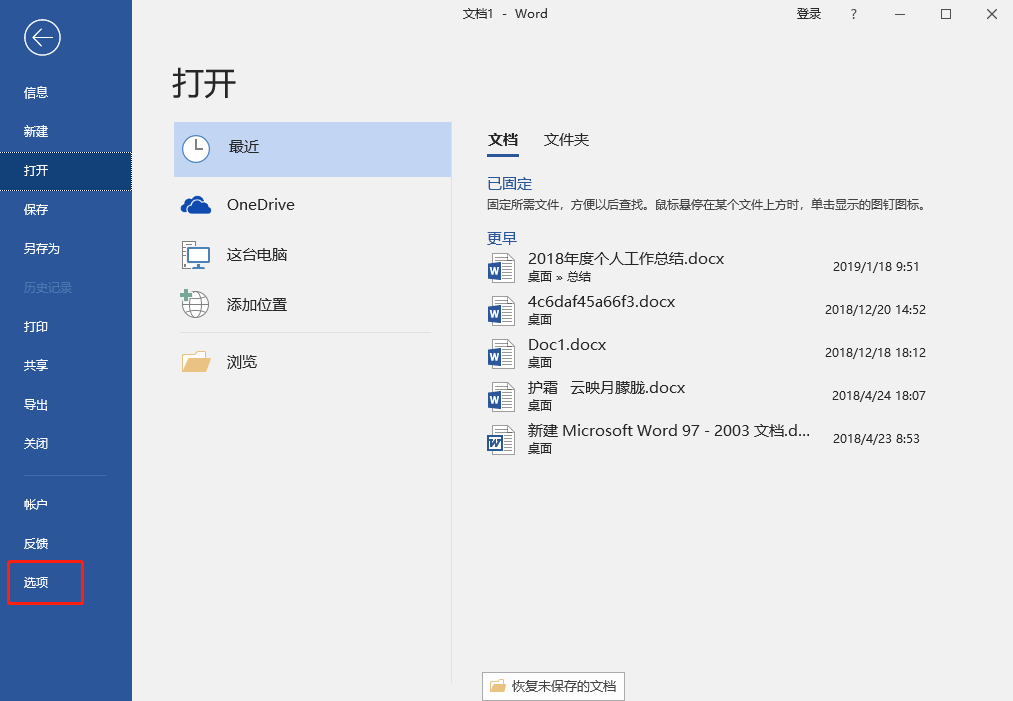Choose the 这台电脑 computer icon
Image resolution: width=1013 pixels, height=701 pixels.
(x=196, y=255)
